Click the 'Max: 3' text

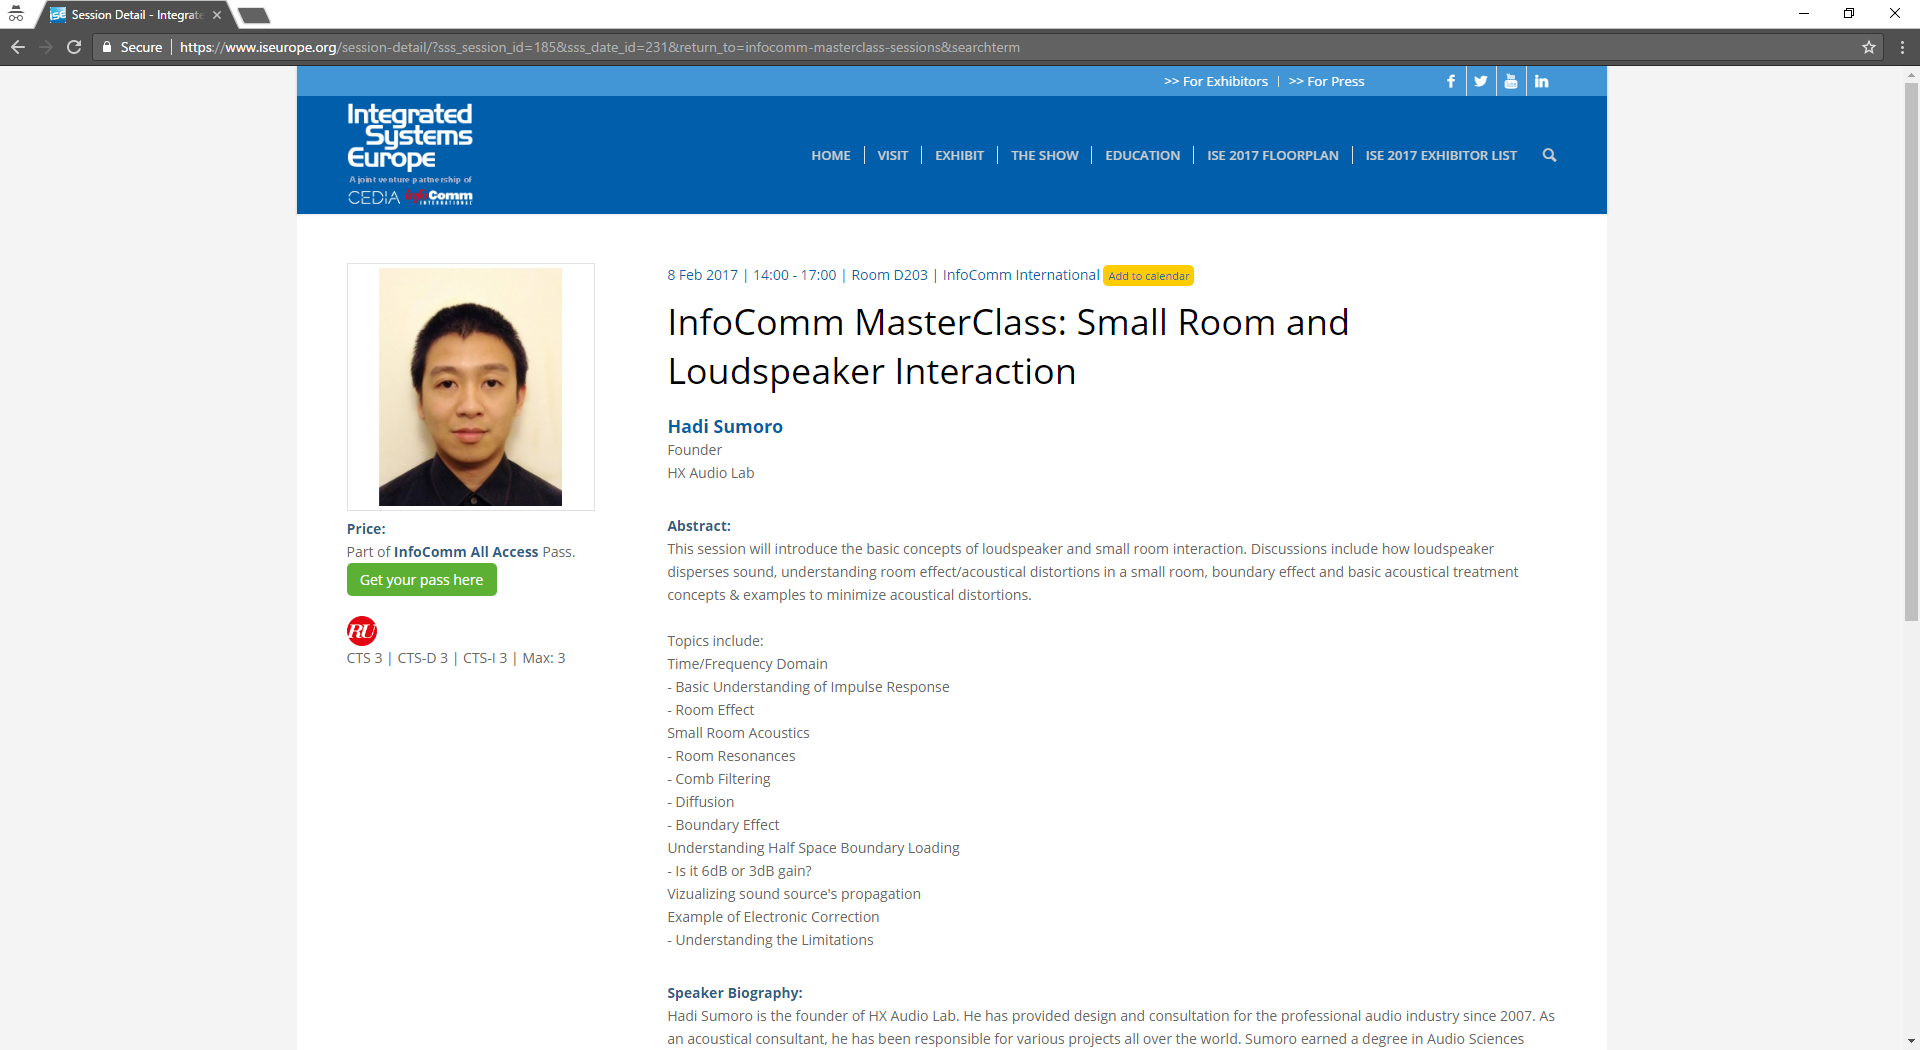click(x=544, y=658)
